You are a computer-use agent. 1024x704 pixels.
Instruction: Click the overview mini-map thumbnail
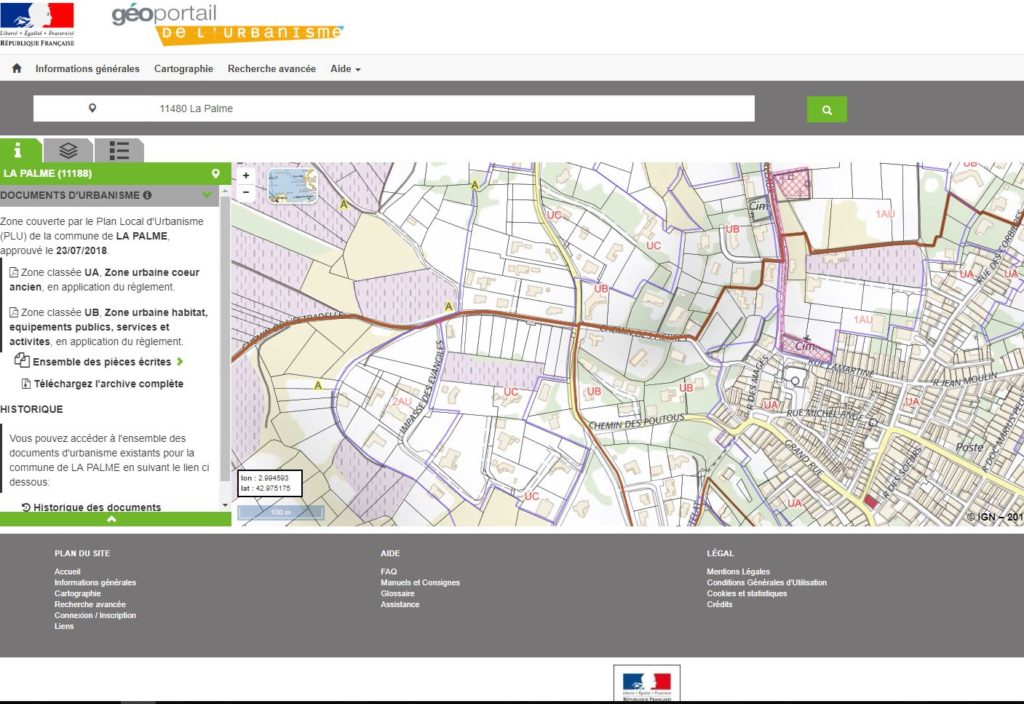point(292,185)
